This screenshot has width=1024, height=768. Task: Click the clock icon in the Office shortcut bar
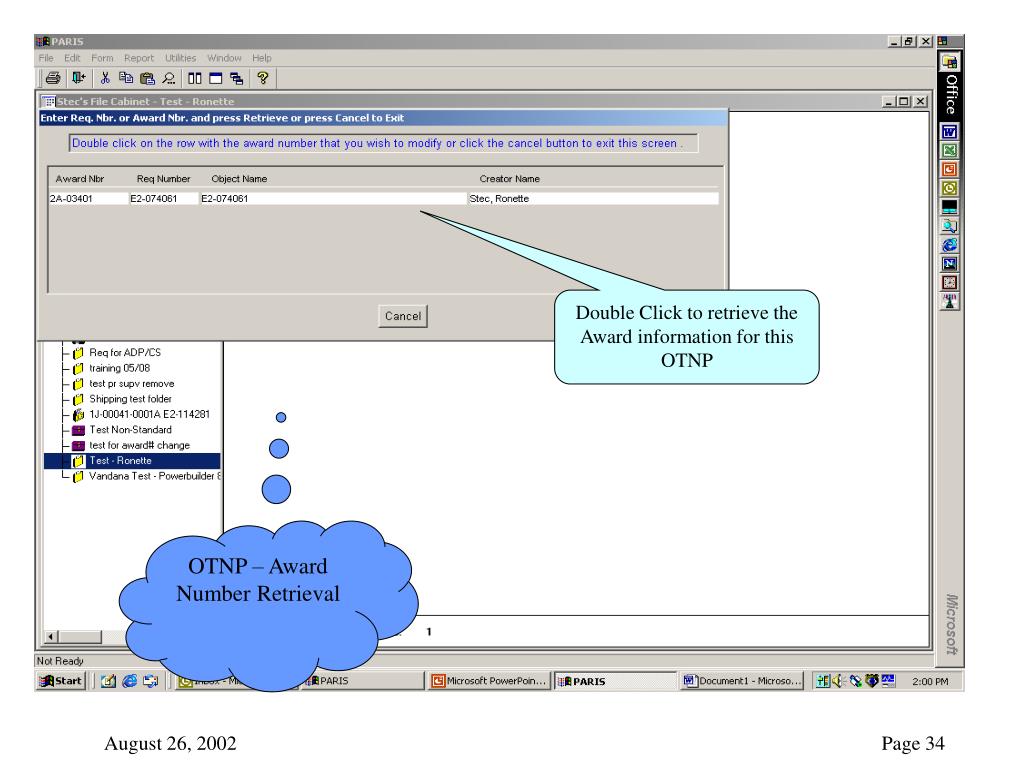click(x=950, y=283)
